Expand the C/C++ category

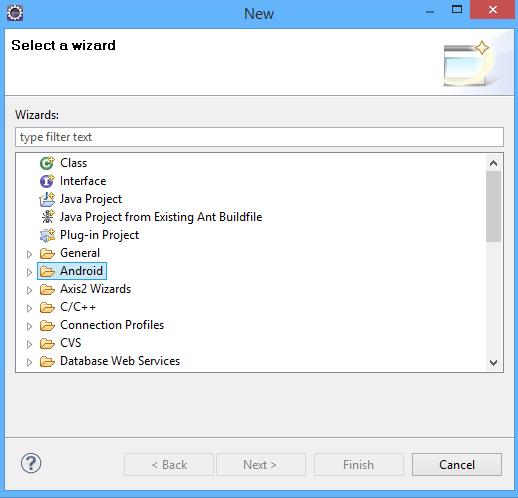click(29, 308)
